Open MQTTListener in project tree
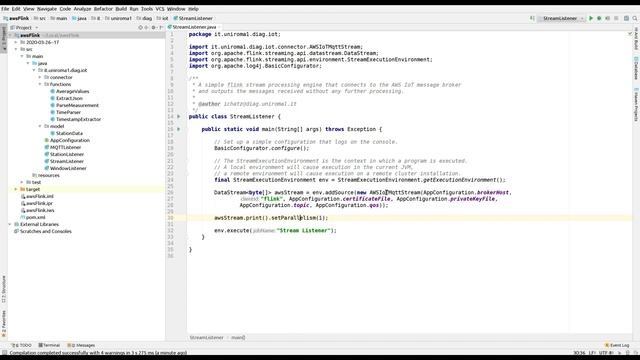 [65, 147]
